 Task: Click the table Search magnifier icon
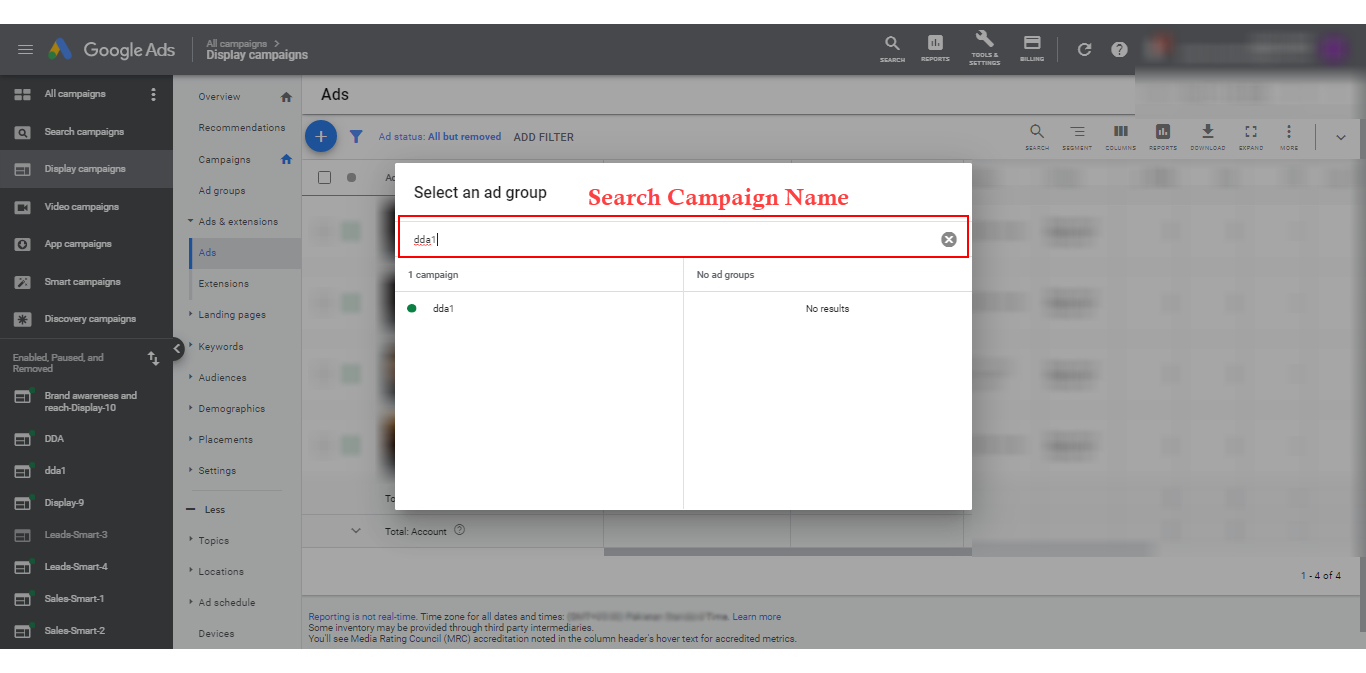1037,137
